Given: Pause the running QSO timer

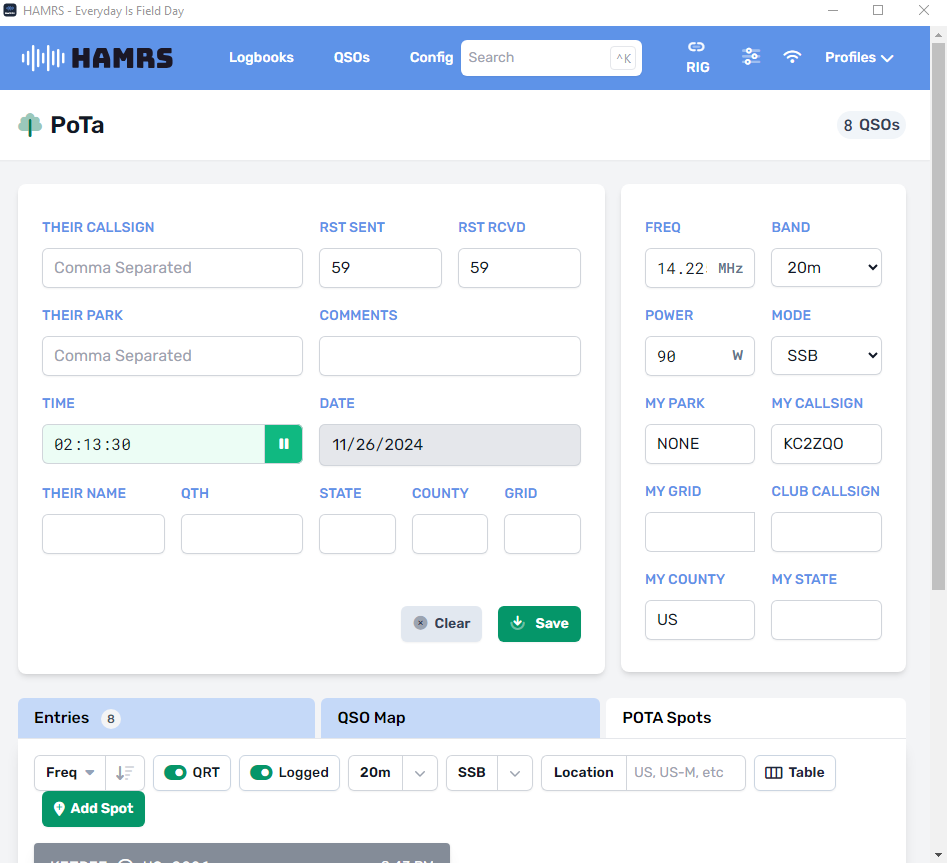Looking at the screenshot, I should [x=284, y=443].
